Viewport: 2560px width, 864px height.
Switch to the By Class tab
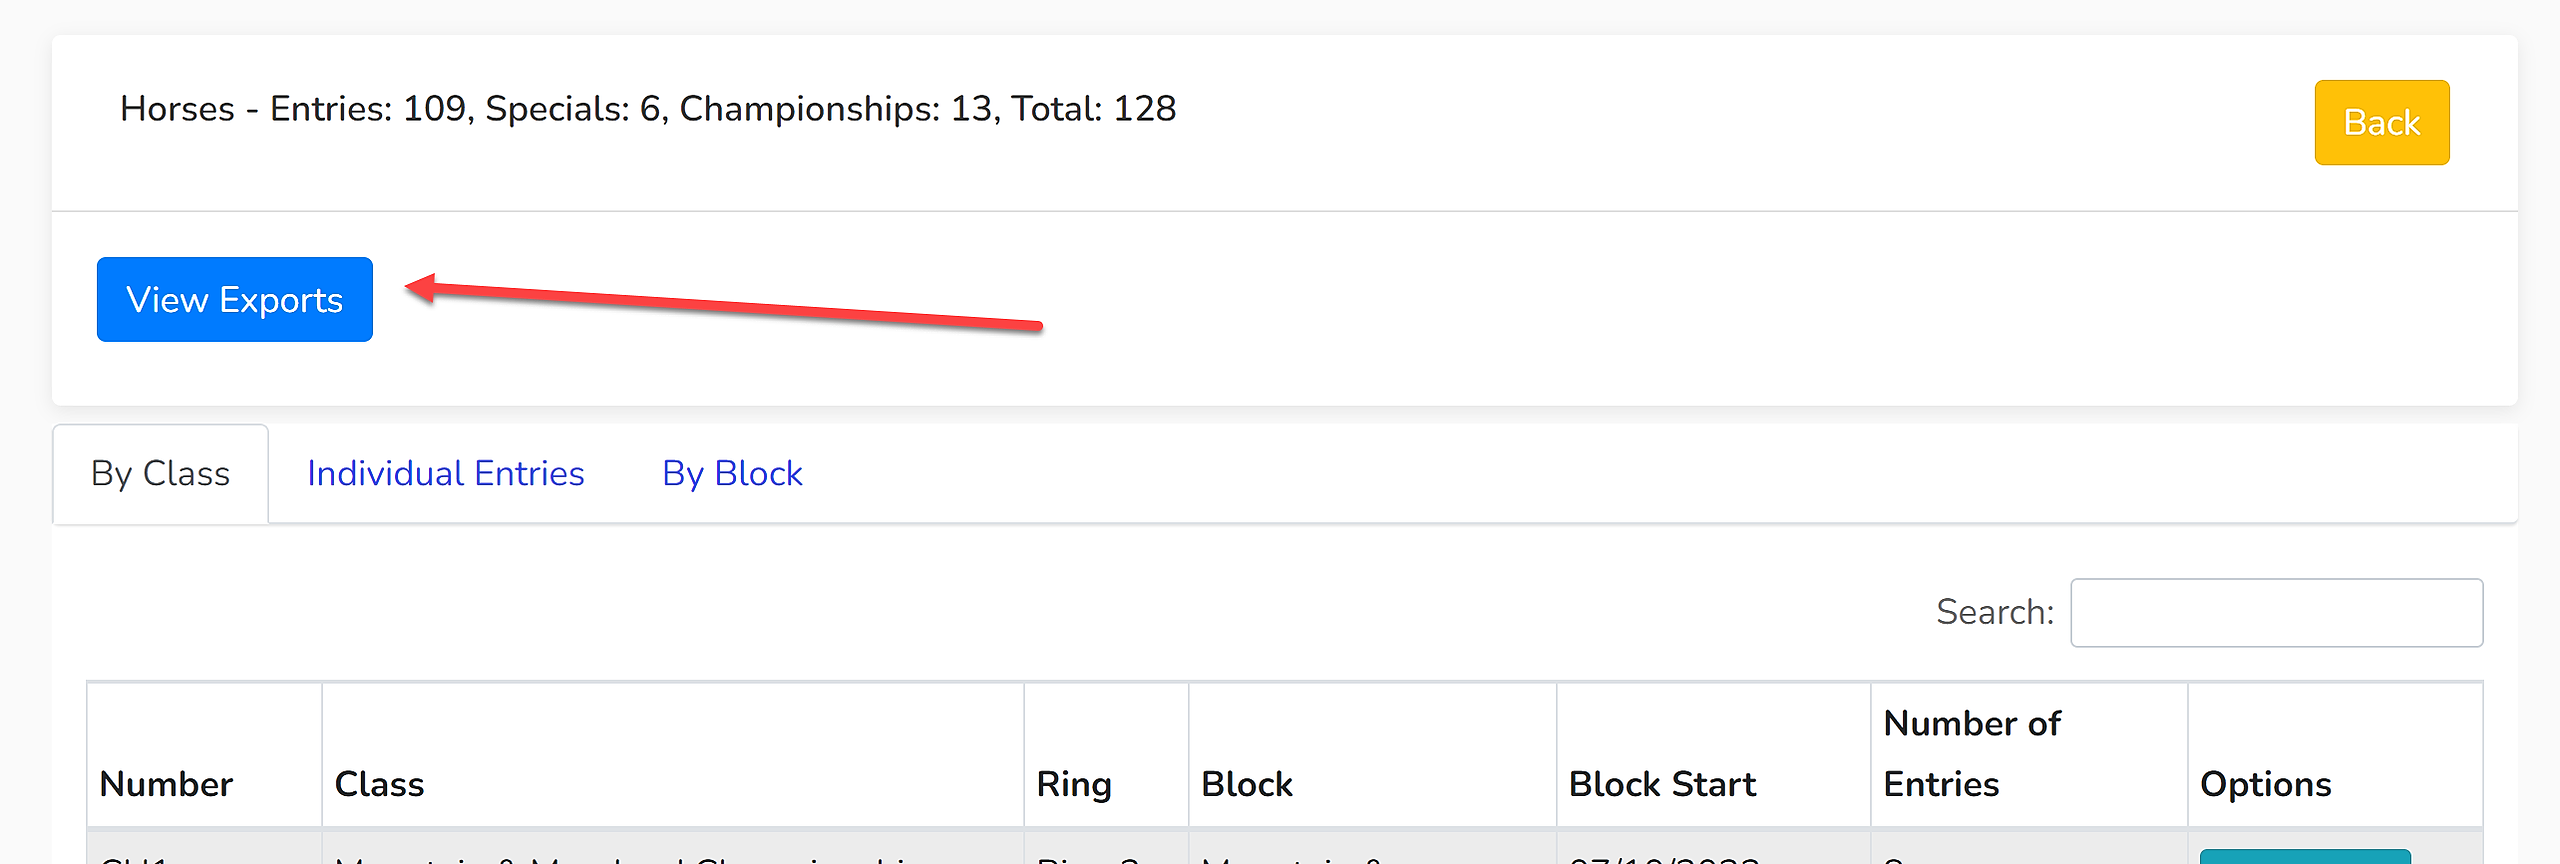click(x=160, y=474)
